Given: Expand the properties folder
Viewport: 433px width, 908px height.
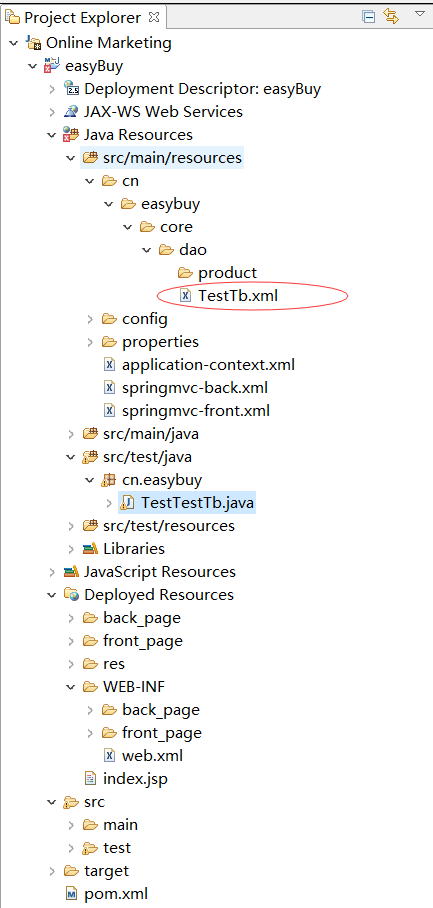Looking at the screenshot, I should click(x=90, y=342).
